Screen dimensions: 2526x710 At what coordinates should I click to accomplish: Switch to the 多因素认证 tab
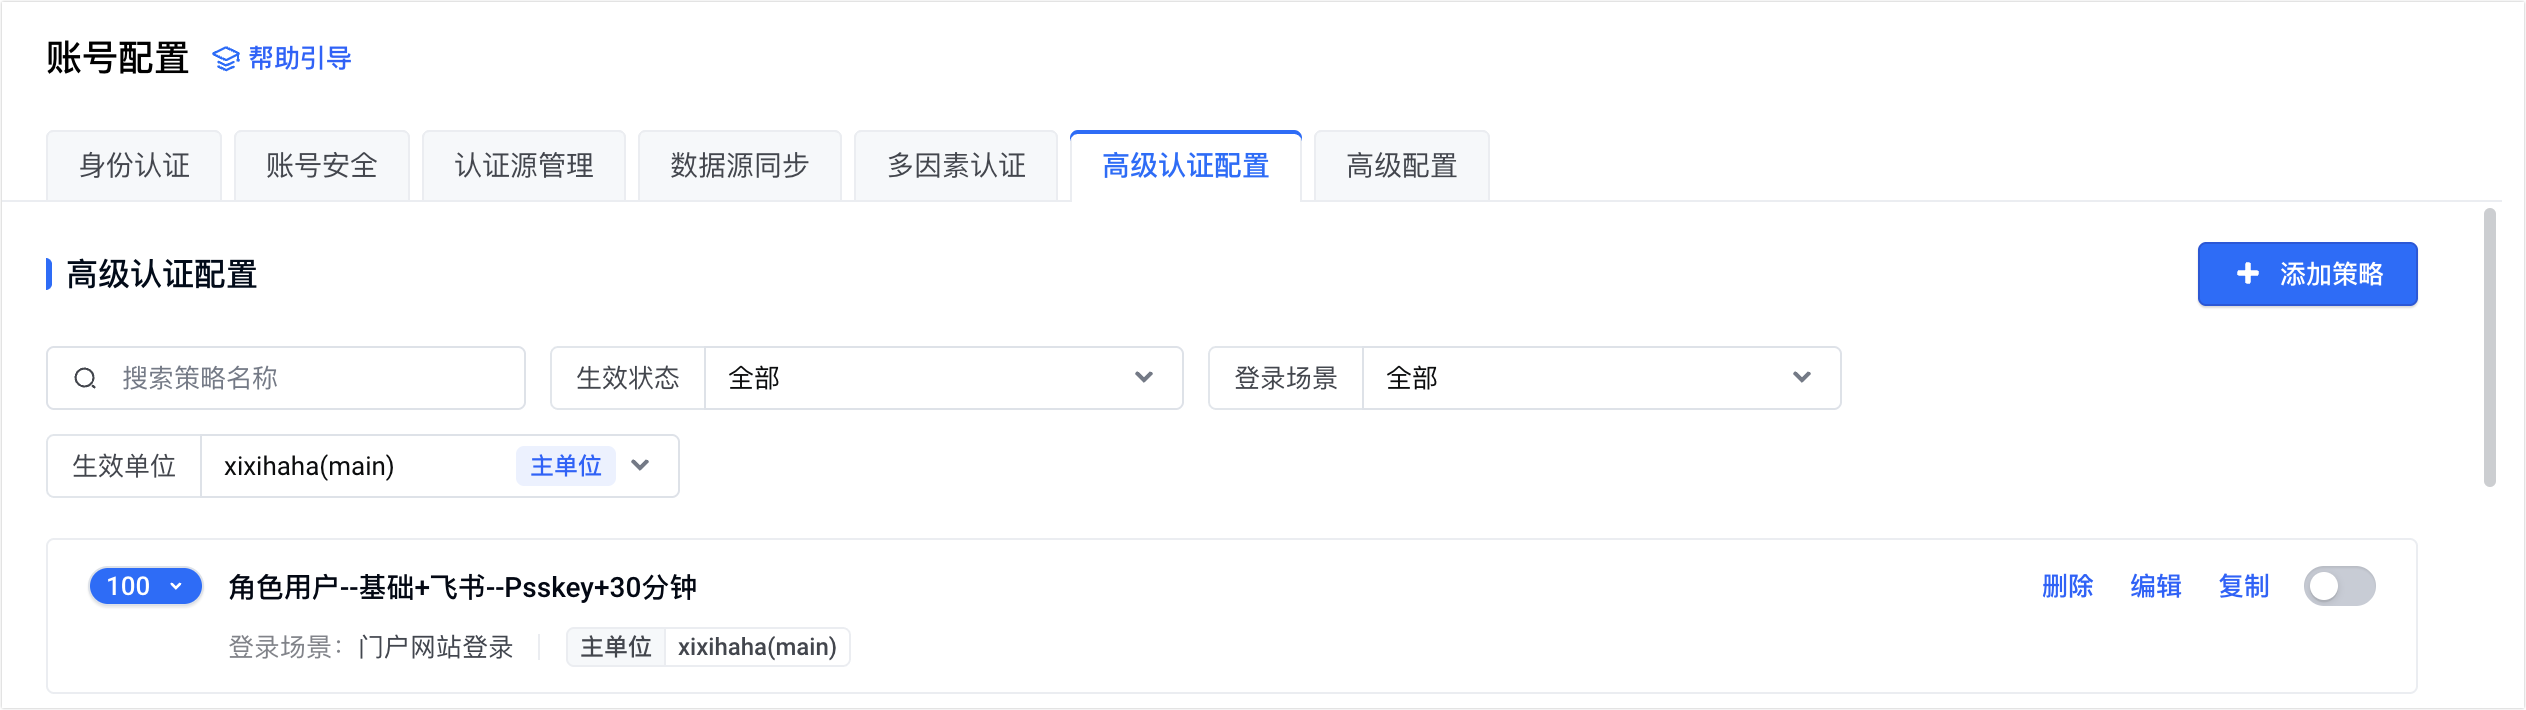pos(956,166)
